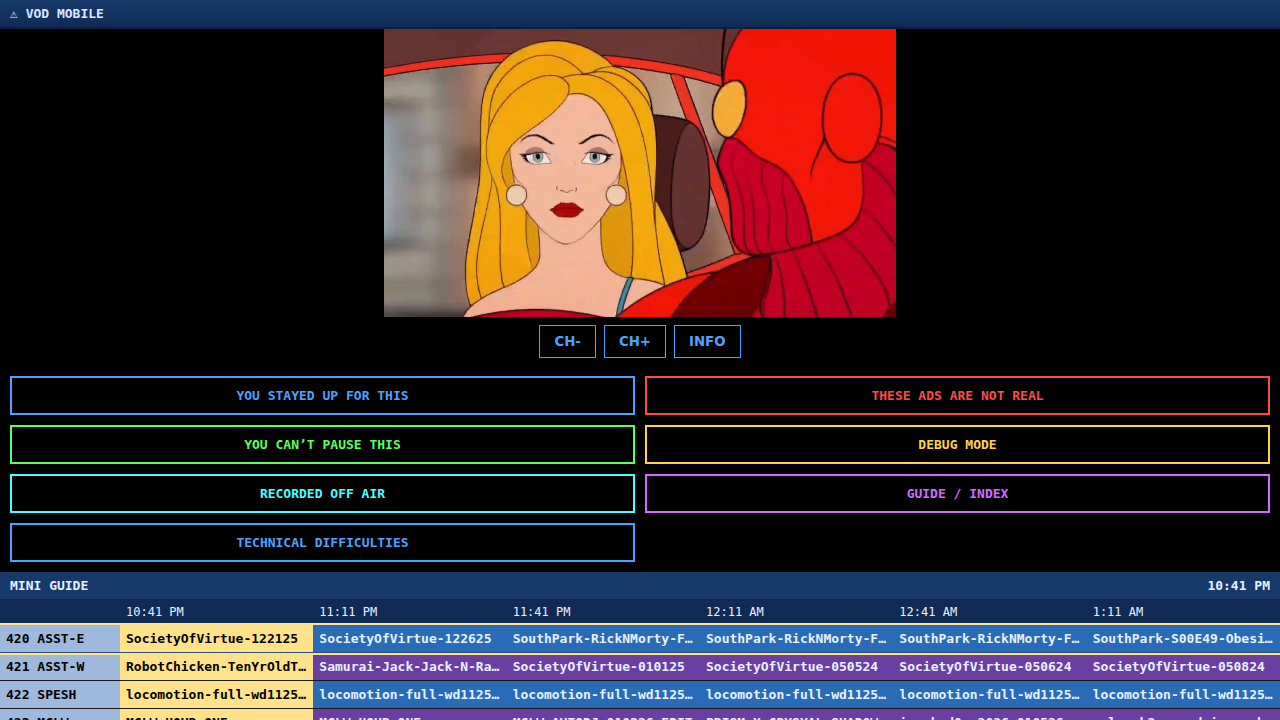Open the GUIDE / INDEX page
This screenshot has width=1280, height=720.
pos(957,493)
